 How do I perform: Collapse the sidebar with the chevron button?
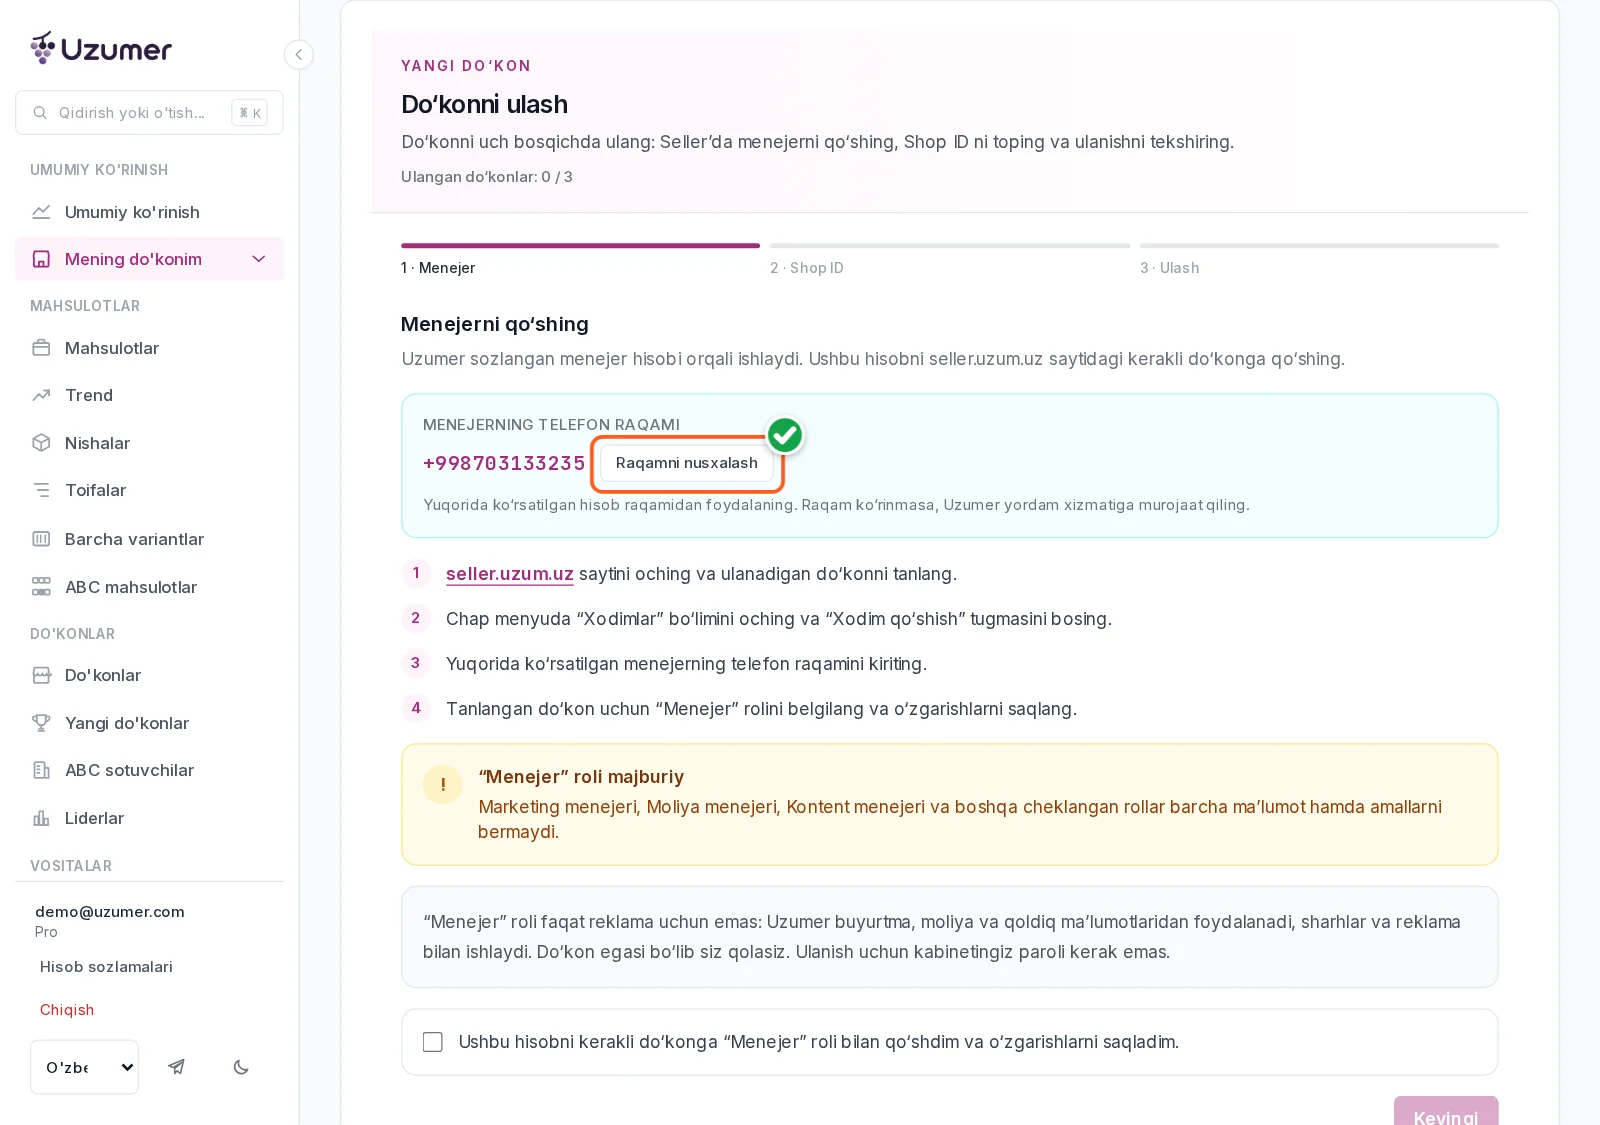pos(298,54)
